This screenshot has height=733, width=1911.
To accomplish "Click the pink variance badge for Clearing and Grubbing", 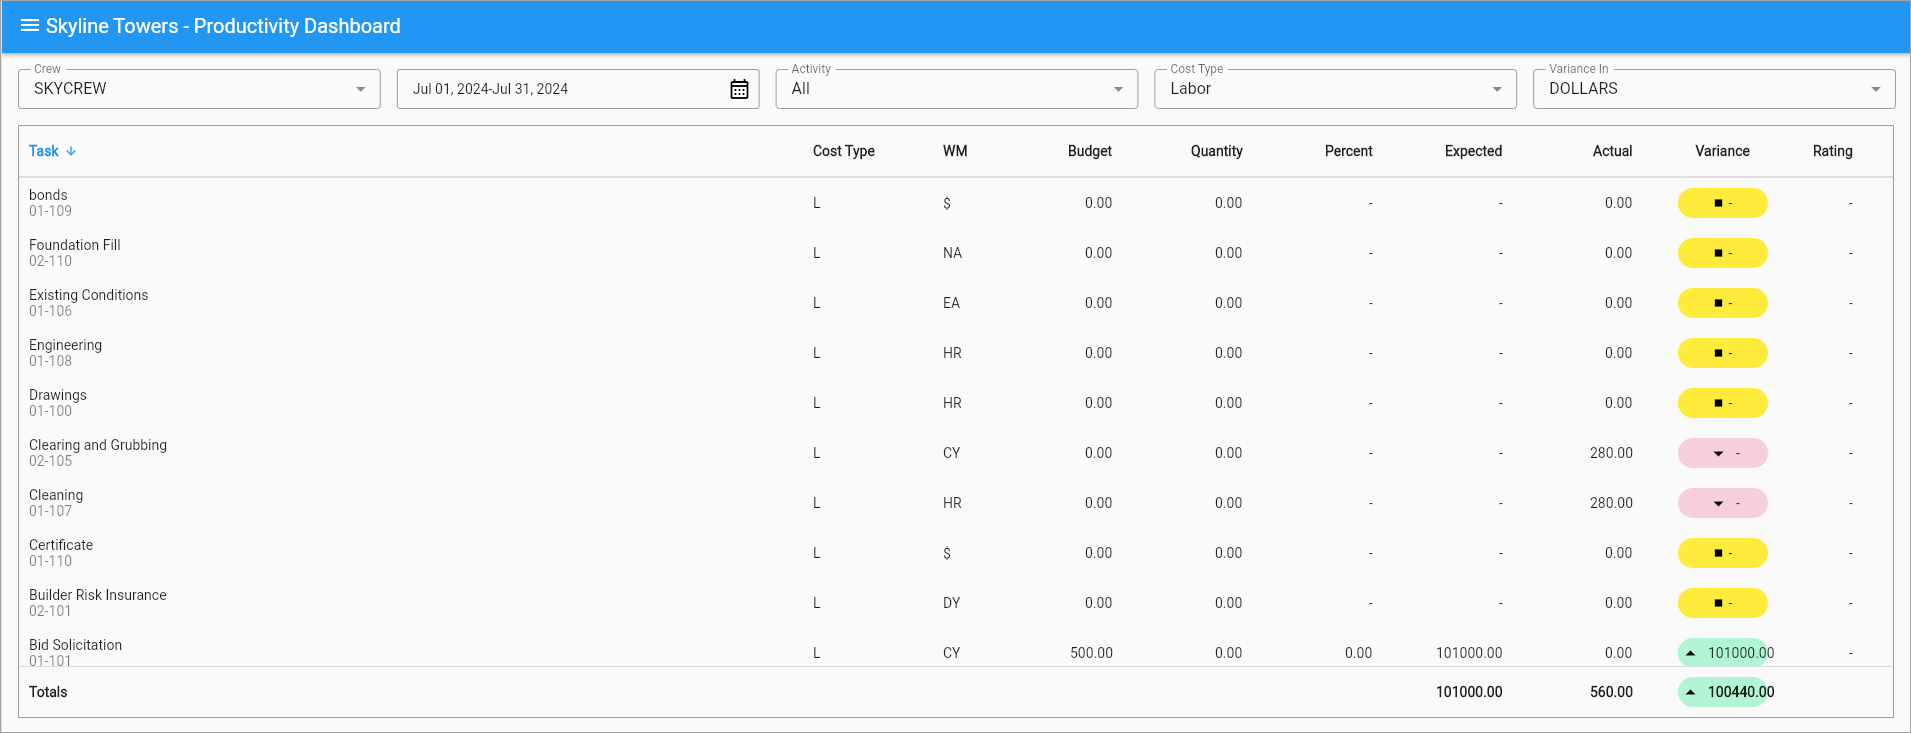I will point(1722,453).
